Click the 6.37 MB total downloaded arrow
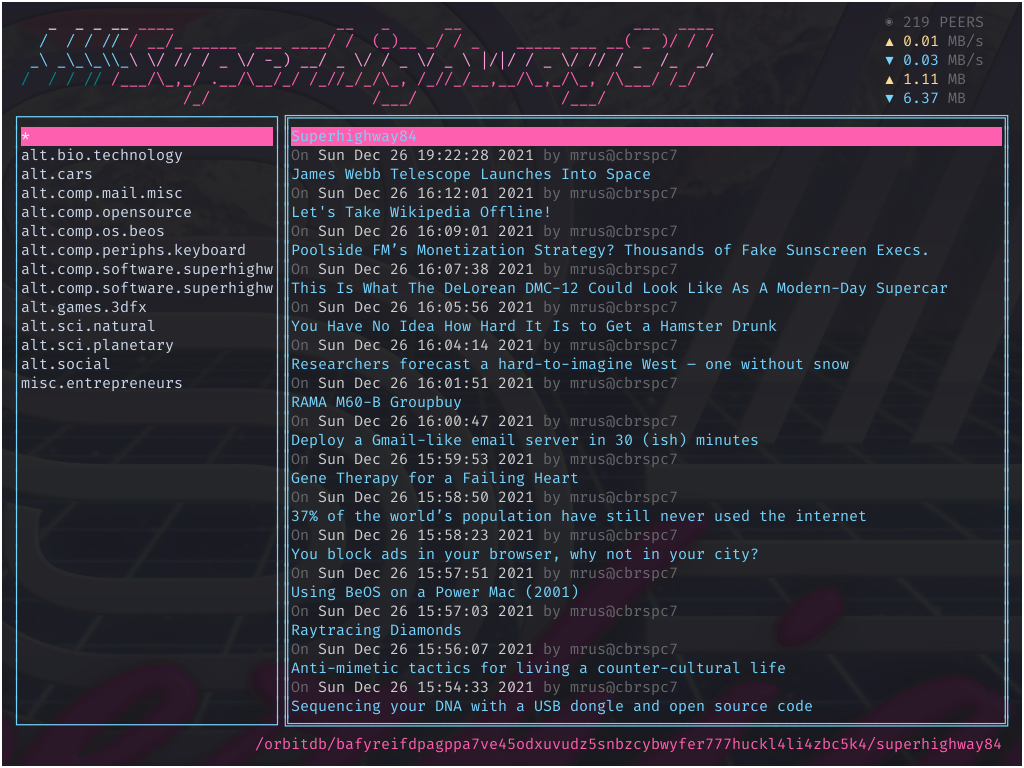Screen dimensions: 1024x768 [x=889, y=98]
